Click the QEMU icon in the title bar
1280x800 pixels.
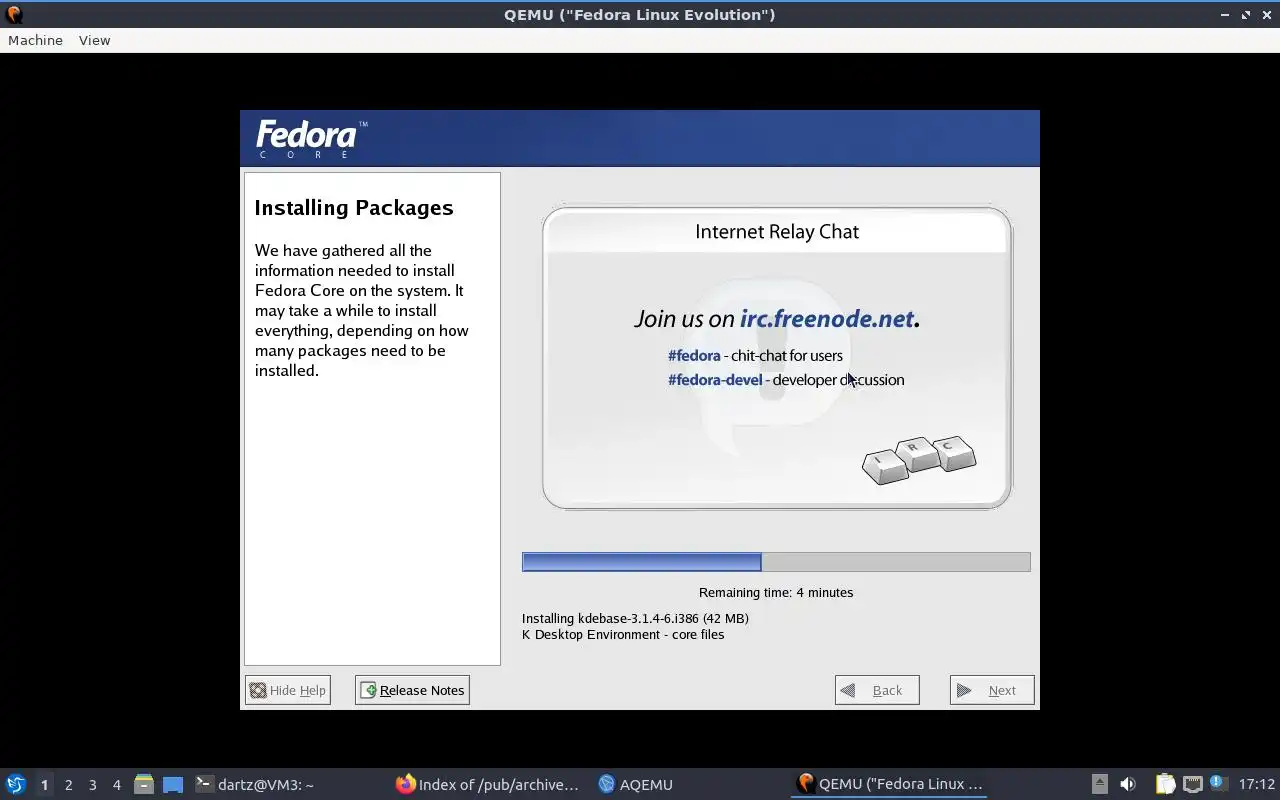point(14,14)
